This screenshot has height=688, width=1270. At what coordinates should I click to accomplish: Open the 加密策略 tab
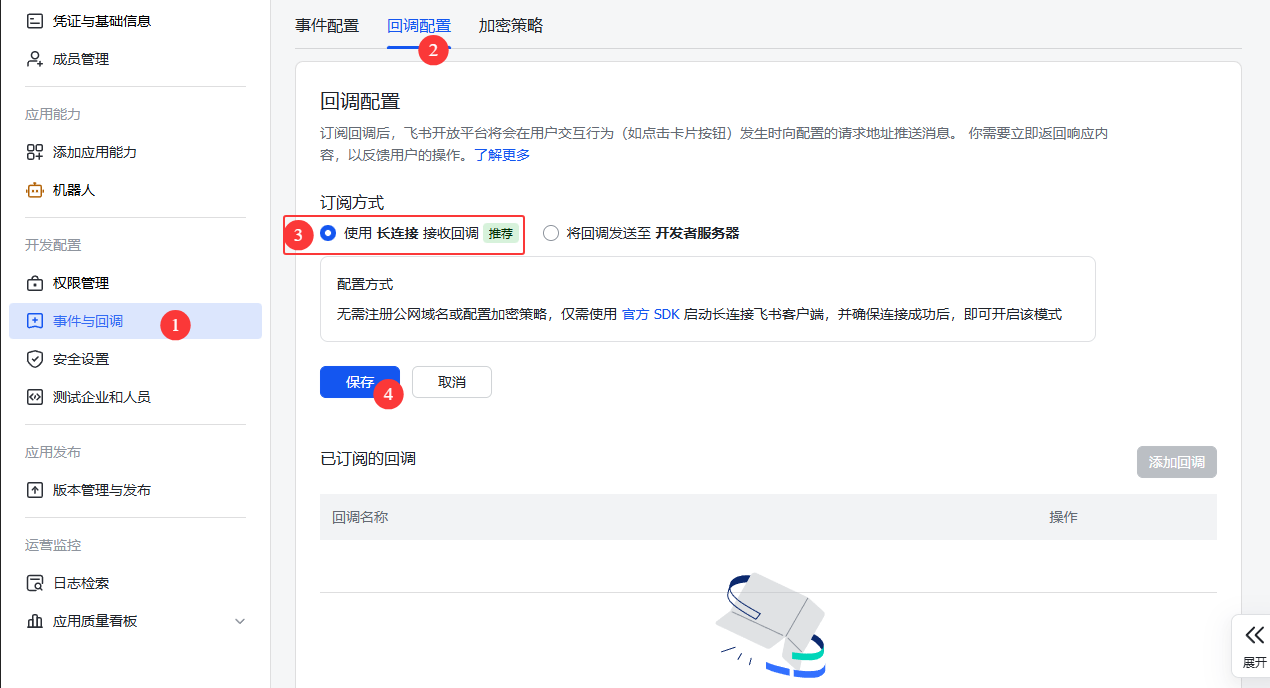[510, 25]
